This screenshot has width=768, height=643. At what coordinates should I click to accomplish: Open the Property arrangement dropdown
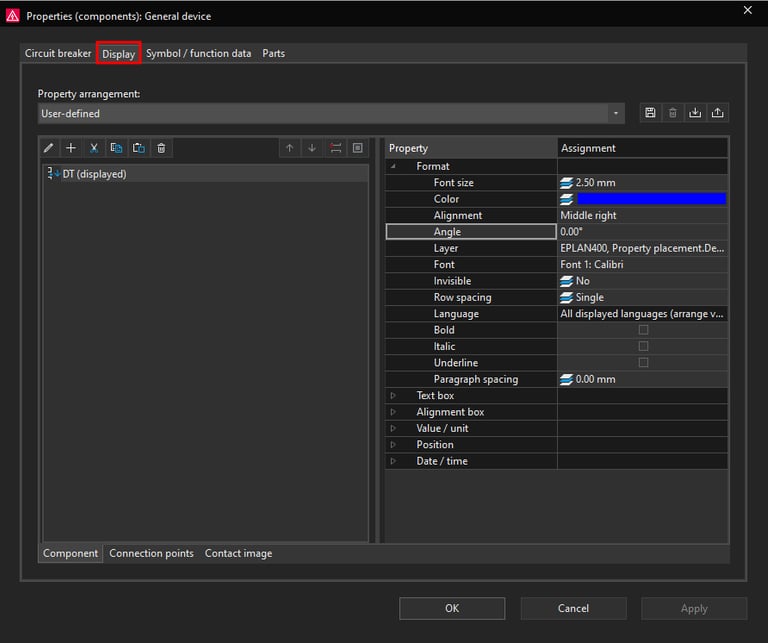click(616, 114)
